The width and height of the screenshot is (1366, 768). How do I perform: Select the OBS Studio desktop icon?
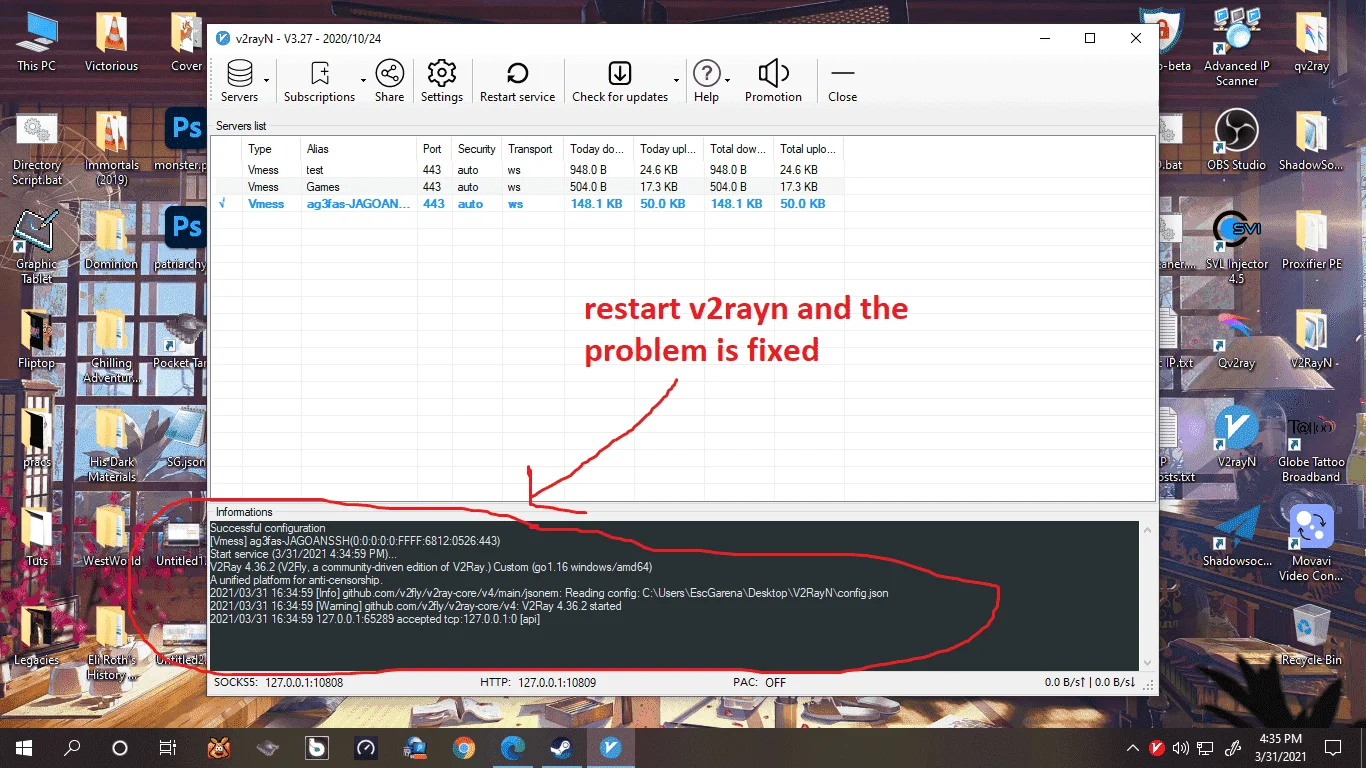(1237, 140)
